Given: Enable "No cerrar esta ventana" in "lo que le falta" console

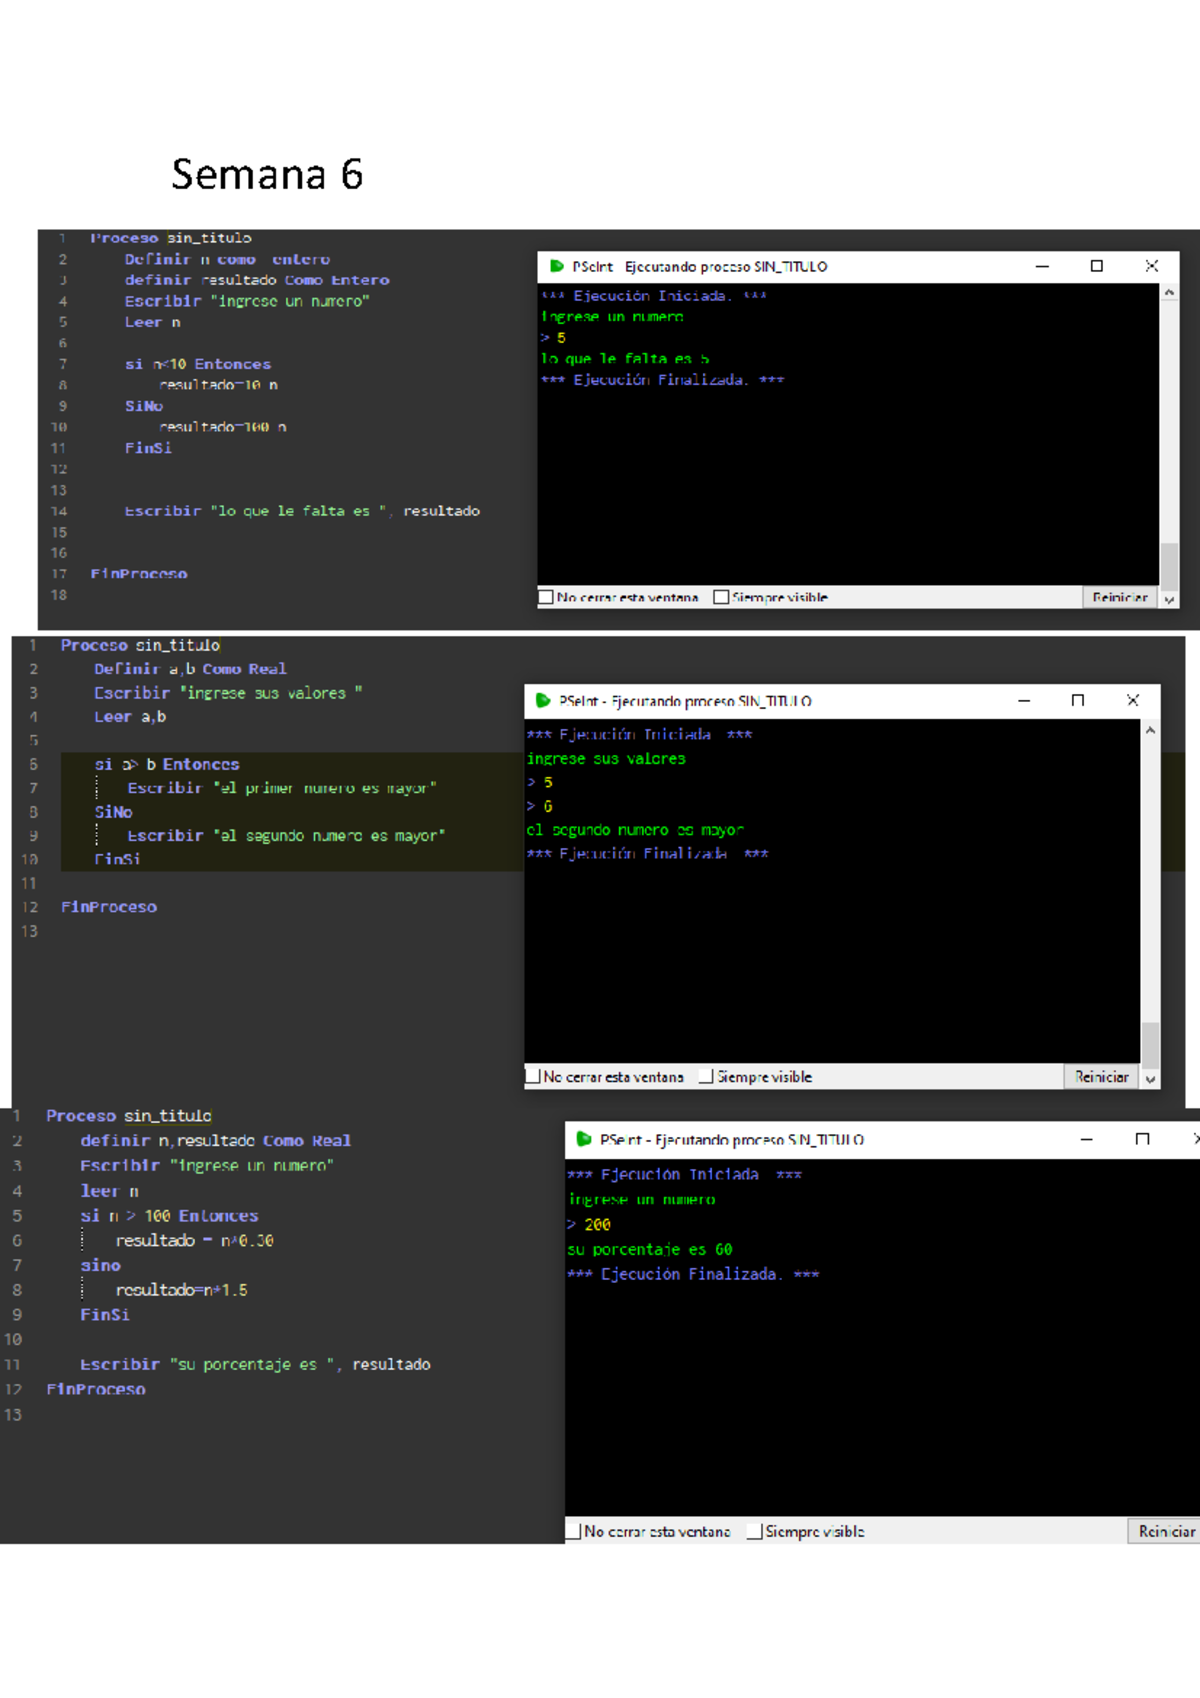Looking at the screenshot, I should [546, 597].
